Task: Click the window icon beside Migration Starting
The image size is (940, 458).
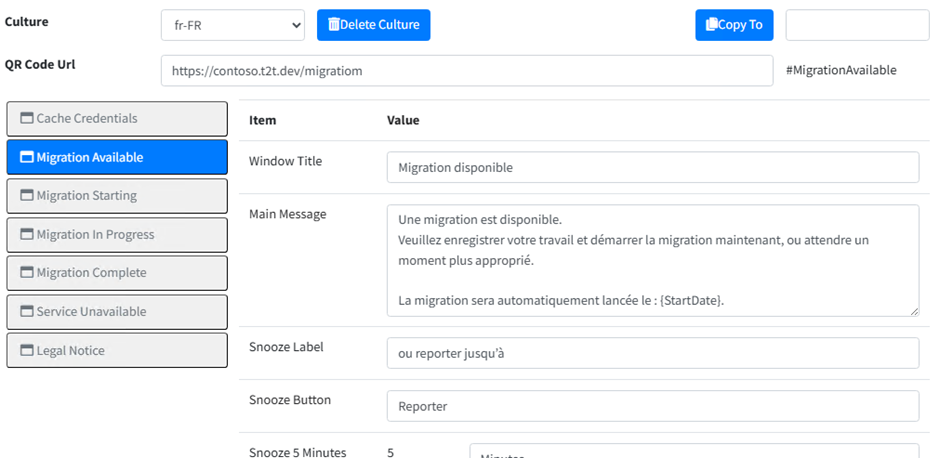Action: point(27,196)
